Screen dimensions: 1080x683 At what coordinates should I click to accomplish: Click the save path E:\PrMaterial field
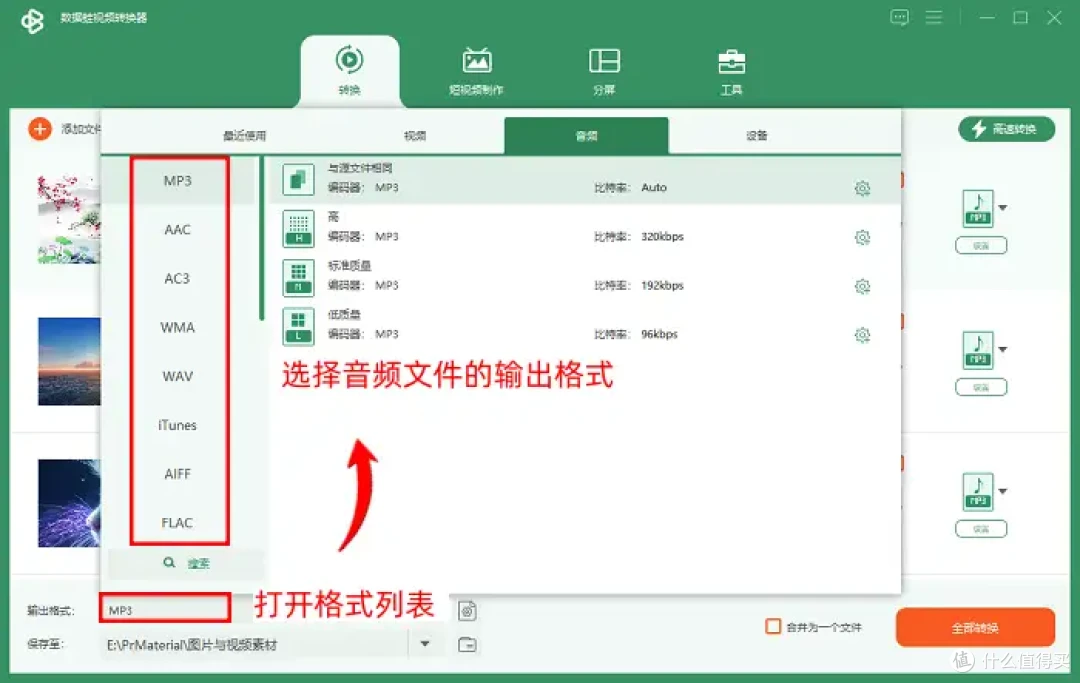click(255, 645)
